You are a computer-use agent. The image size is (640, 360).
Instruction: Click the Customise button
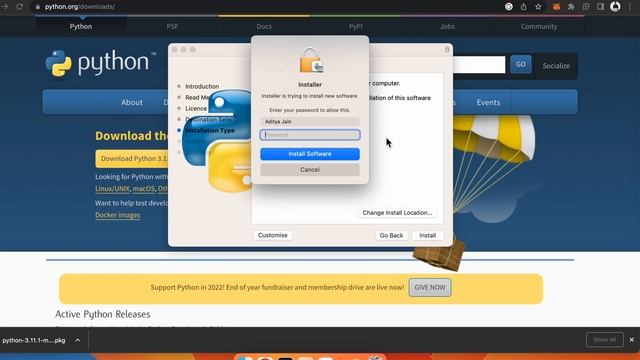point(273,235)
